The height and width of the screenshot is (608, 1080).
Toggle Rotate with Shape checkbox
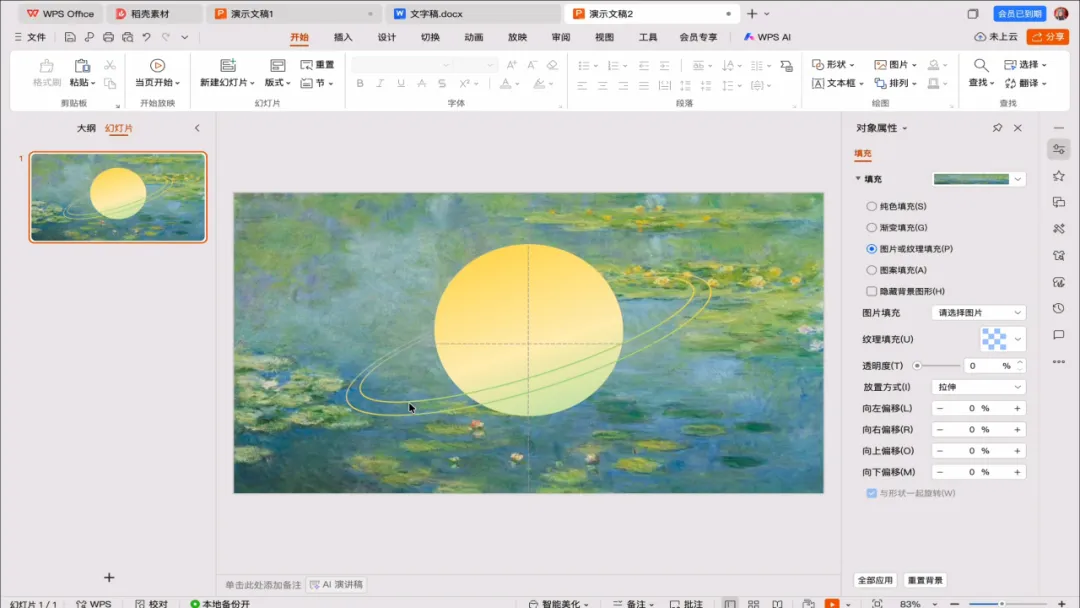(x=871, y=493)
